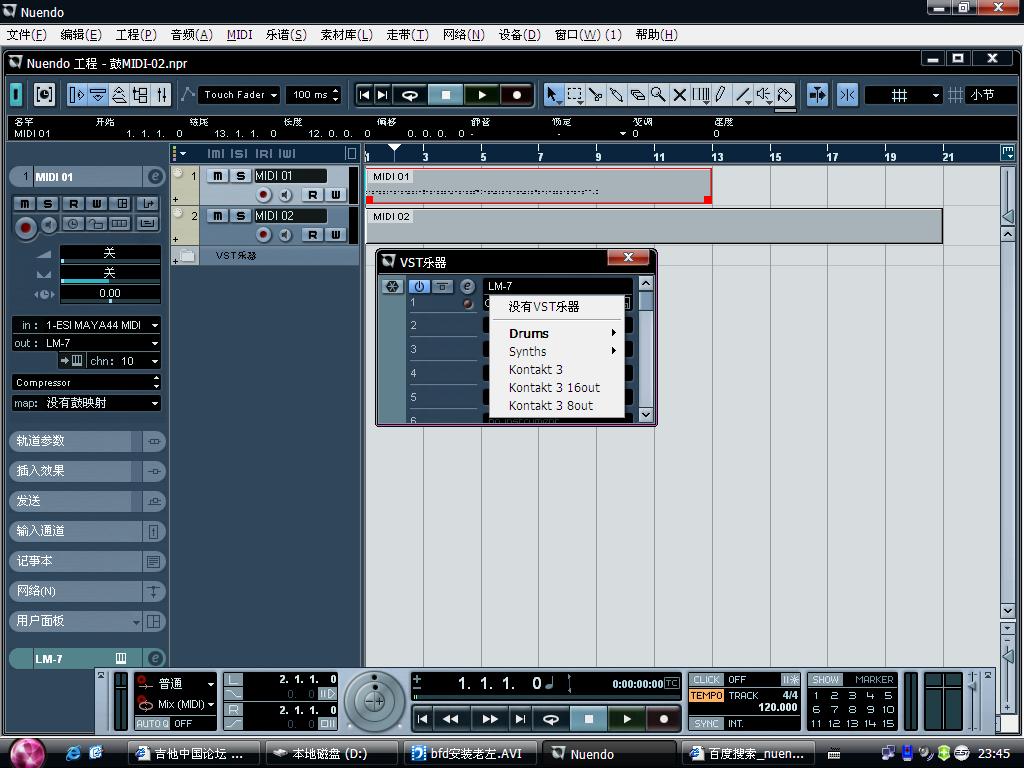The width and height of the screenshot is (1024, 768).
Task: Click the VST乐器 folder track icon
Action: [x=187, y=255]
